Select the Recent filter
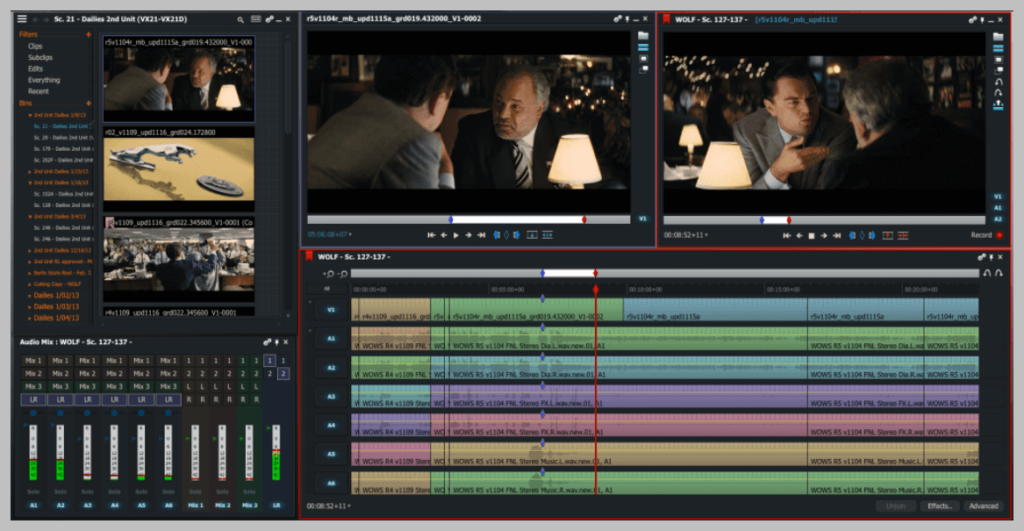 [x=38, y=91]
